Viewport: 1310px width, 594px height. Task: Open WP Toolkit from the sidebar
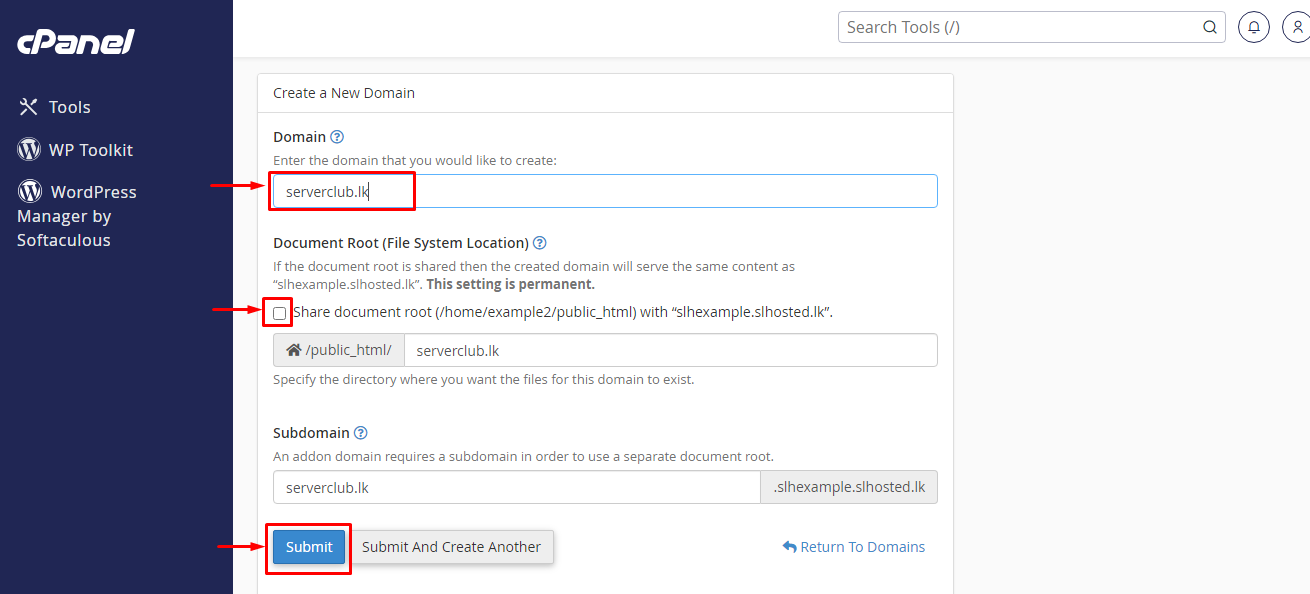[x=89, y=149]
